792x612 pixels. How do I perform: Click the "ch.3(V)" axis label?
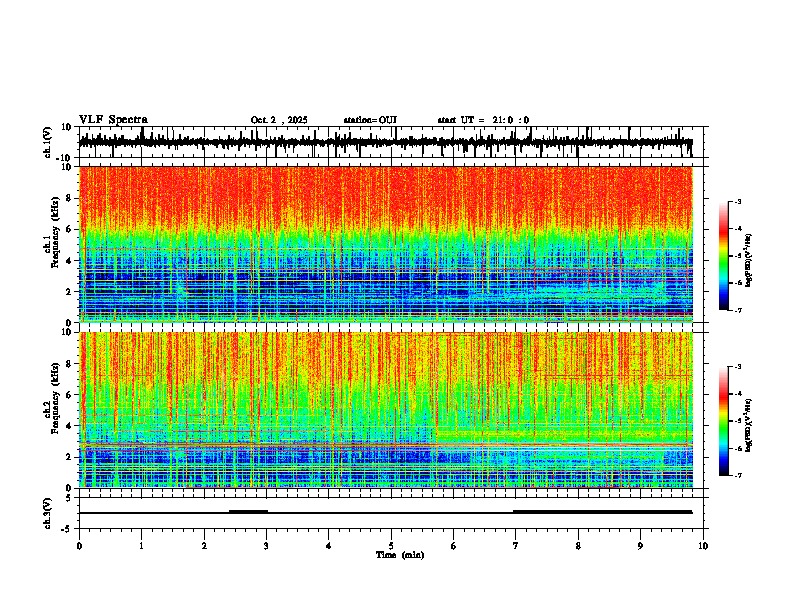point(49,513)
